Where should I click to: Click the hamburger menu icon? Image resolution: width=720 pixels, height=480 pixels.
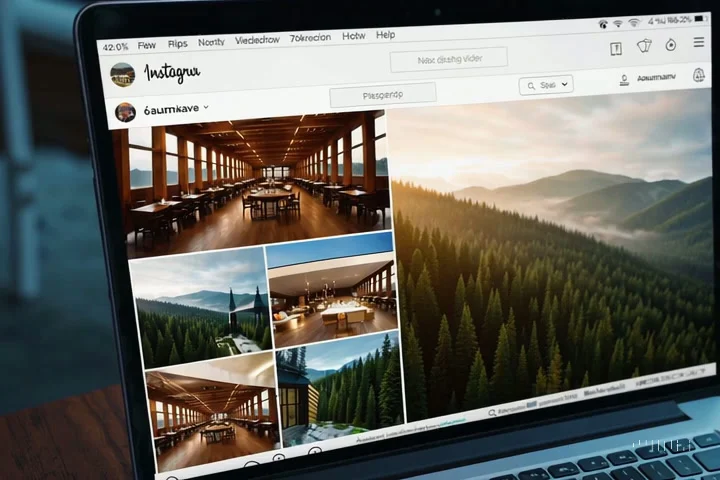tap(698, 42)
